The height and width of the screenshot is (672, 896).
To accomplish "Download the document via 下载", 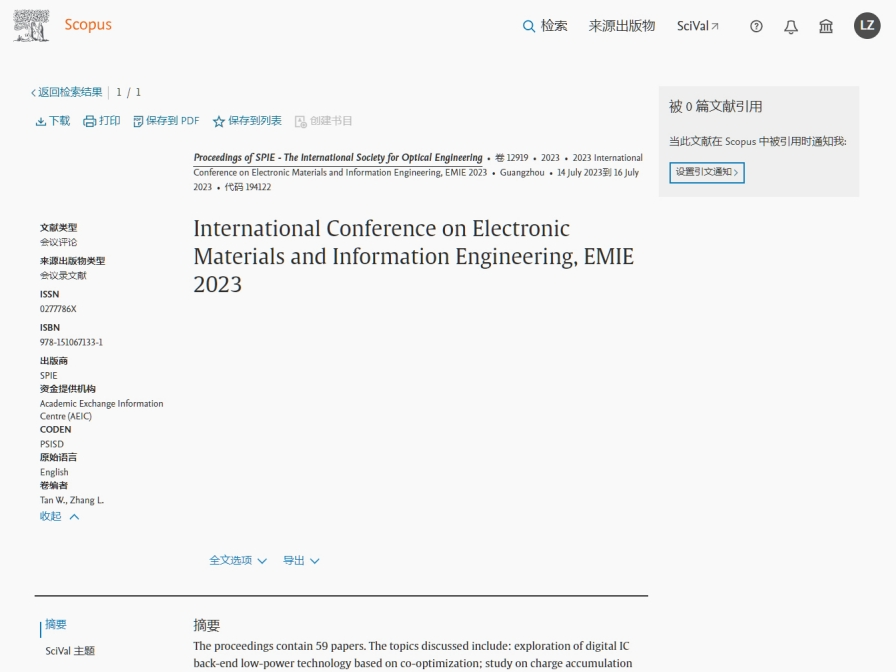I will [53, 121].
